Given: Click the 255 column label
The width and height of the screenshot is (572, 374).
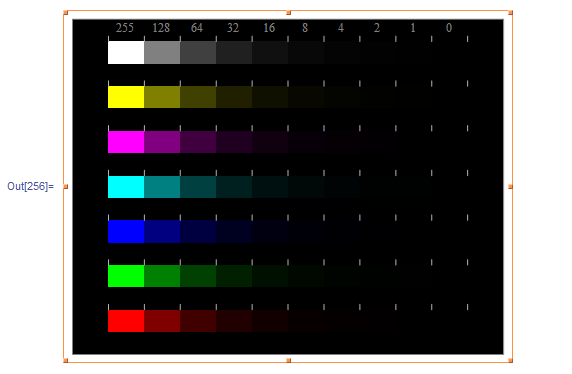Looking at the screenshot, I should (x=125, y=28).
